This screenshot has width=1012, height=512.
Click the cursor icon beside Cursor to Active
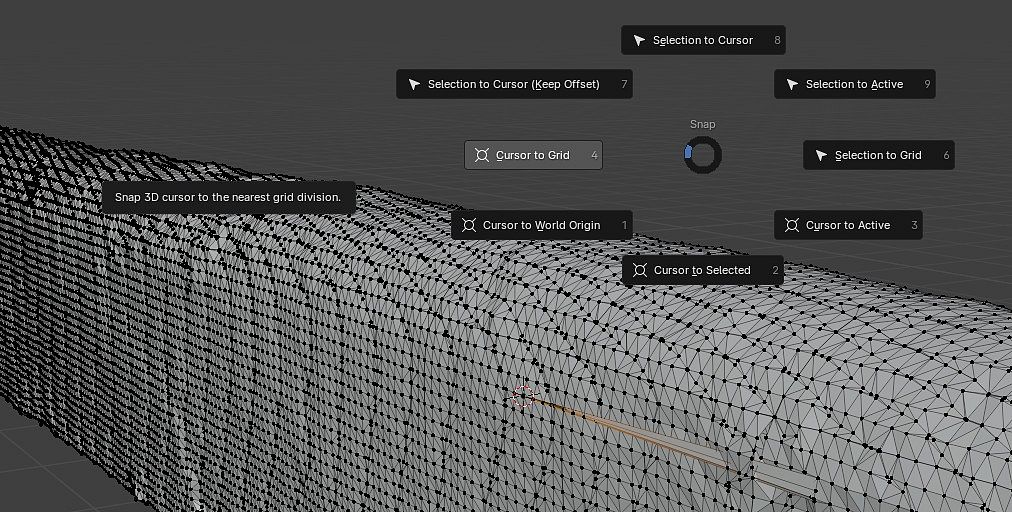[792, 226]
